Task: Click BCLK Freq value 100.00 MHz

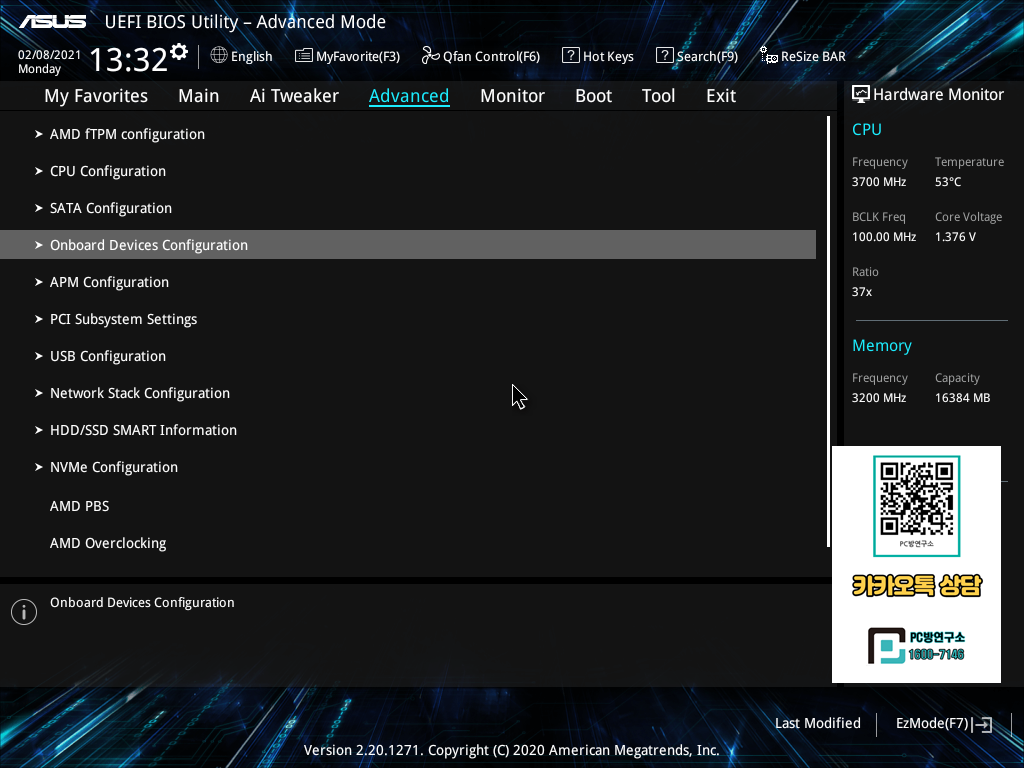Action: (884, 237)
